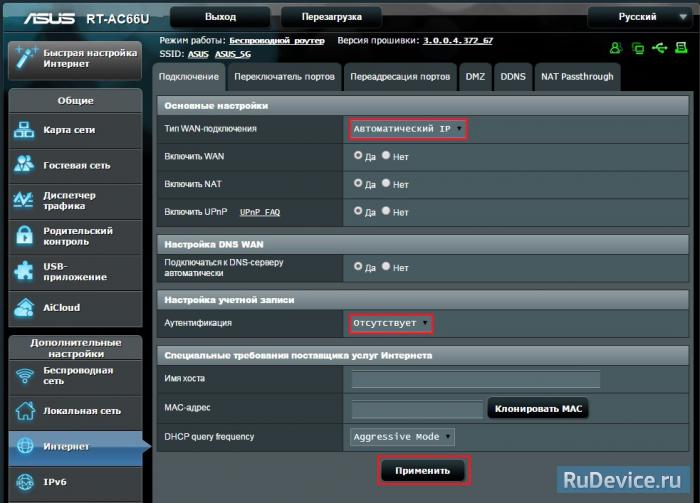
Task: Click the Диспетчер трафика traffic manager icon
Action: [x=23, y=200]
